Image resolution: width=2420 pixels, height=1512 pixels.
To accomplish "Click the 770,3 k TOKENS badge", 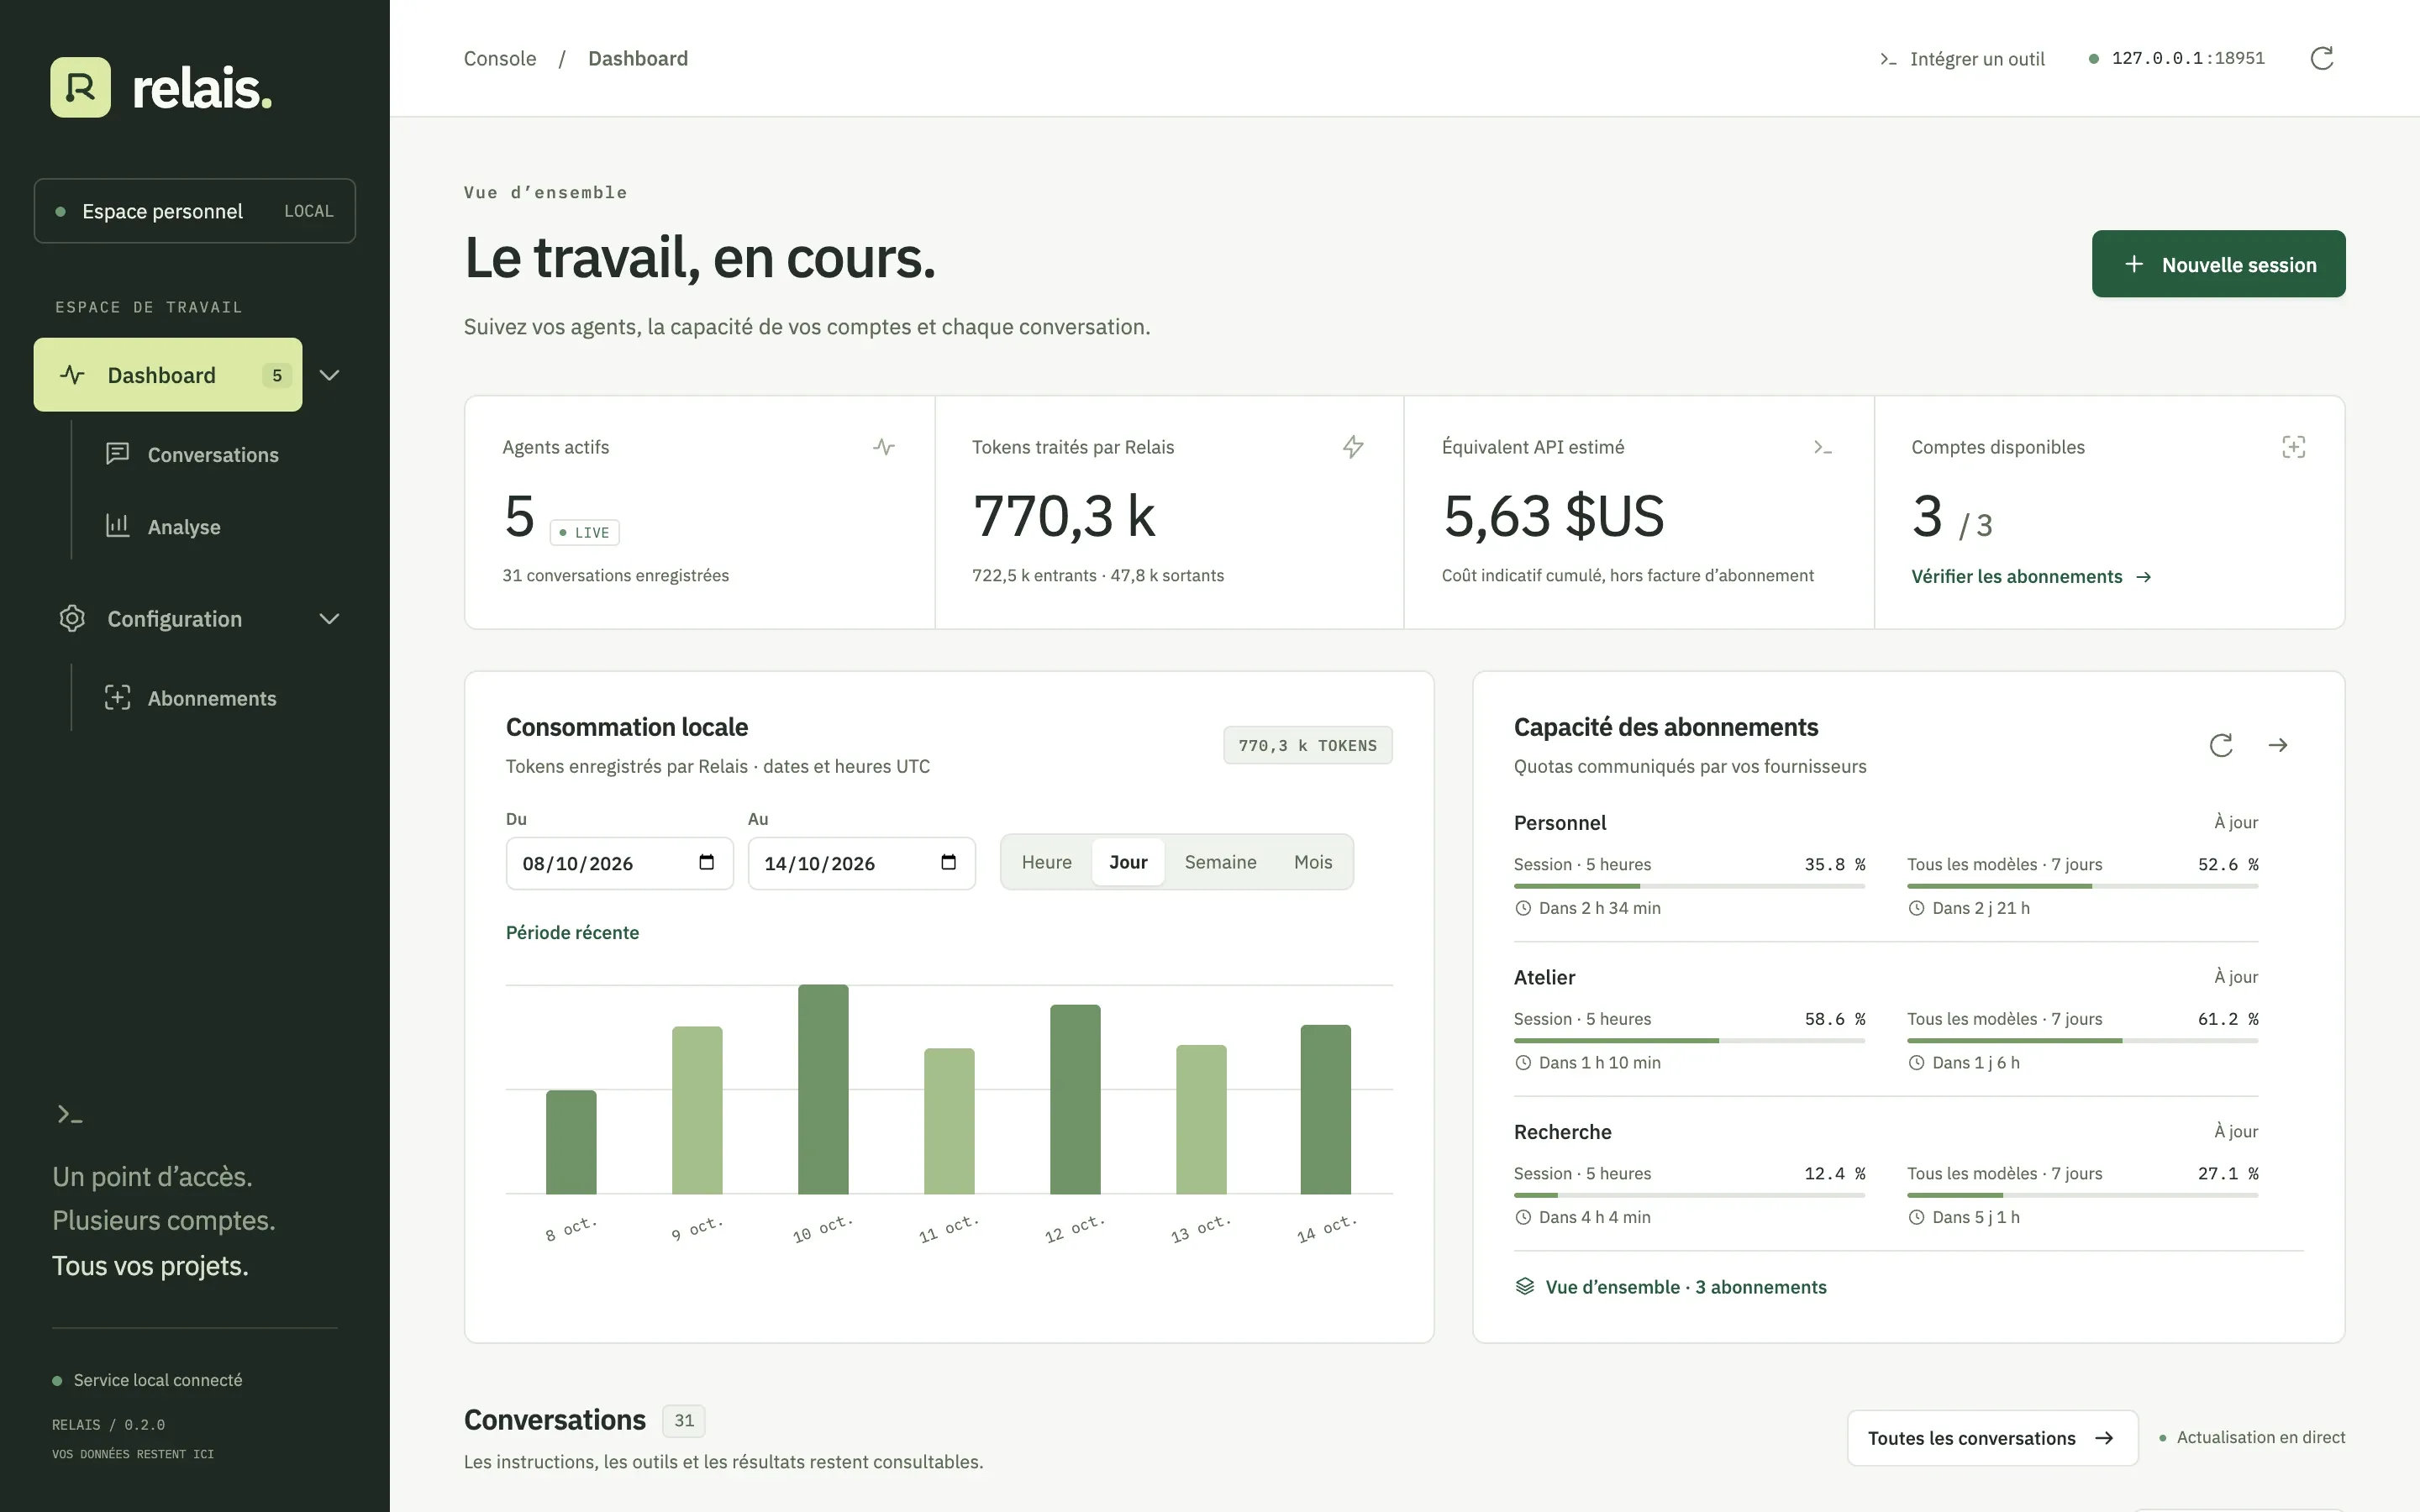I will pos(1307,745).
